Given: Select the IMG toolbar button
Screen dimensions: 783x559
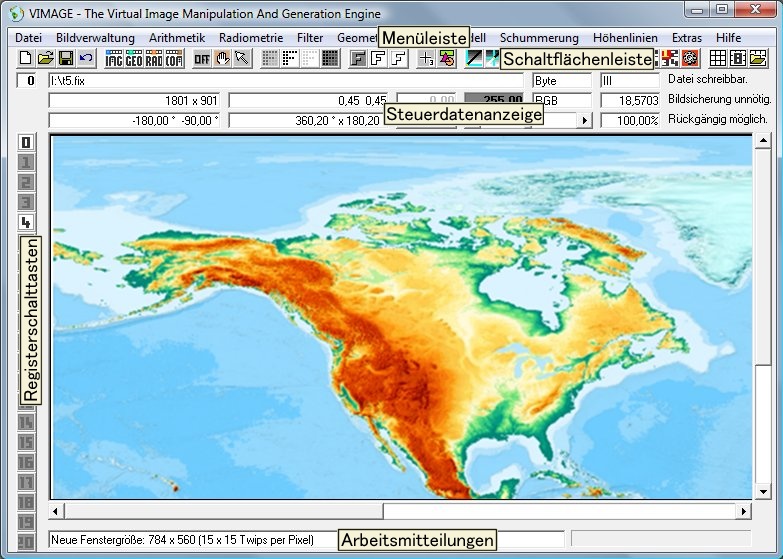Looking at the screenshot, I should coord(114,59).
